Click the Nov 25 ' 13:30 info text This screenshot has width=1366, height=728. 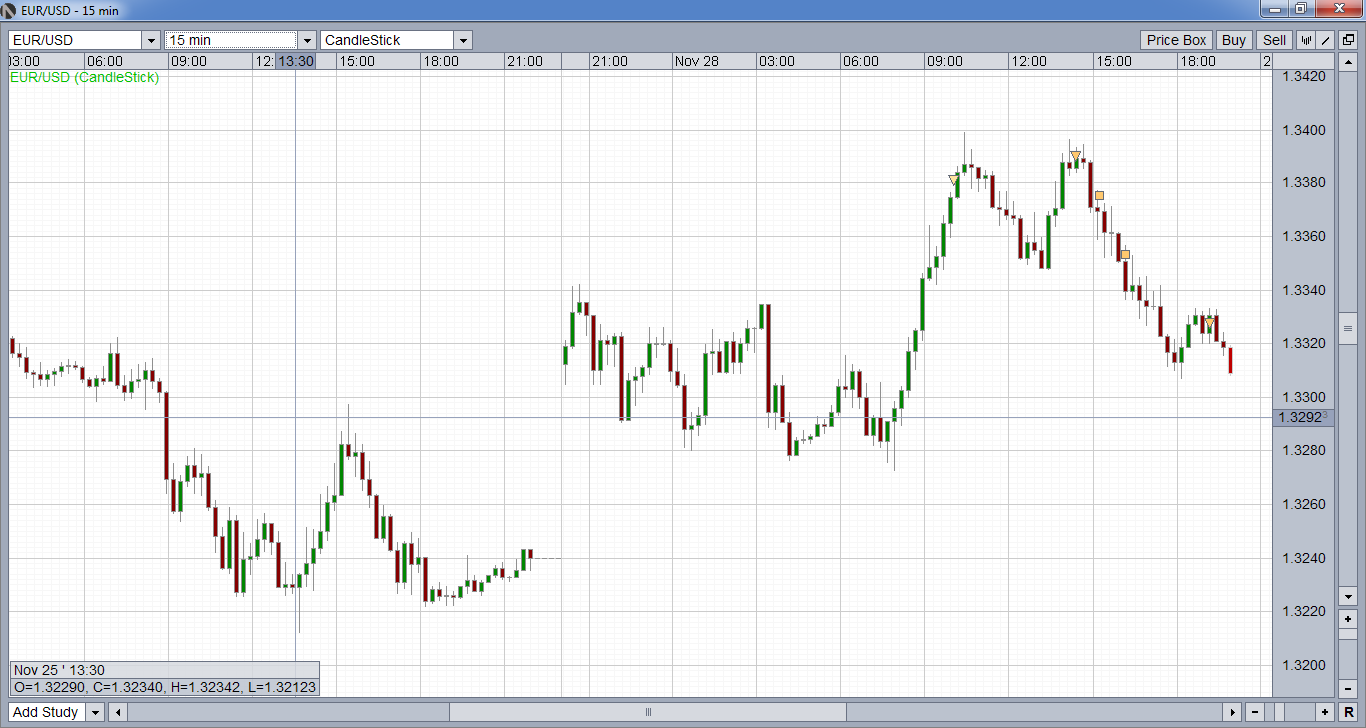(x=59, y=670)
